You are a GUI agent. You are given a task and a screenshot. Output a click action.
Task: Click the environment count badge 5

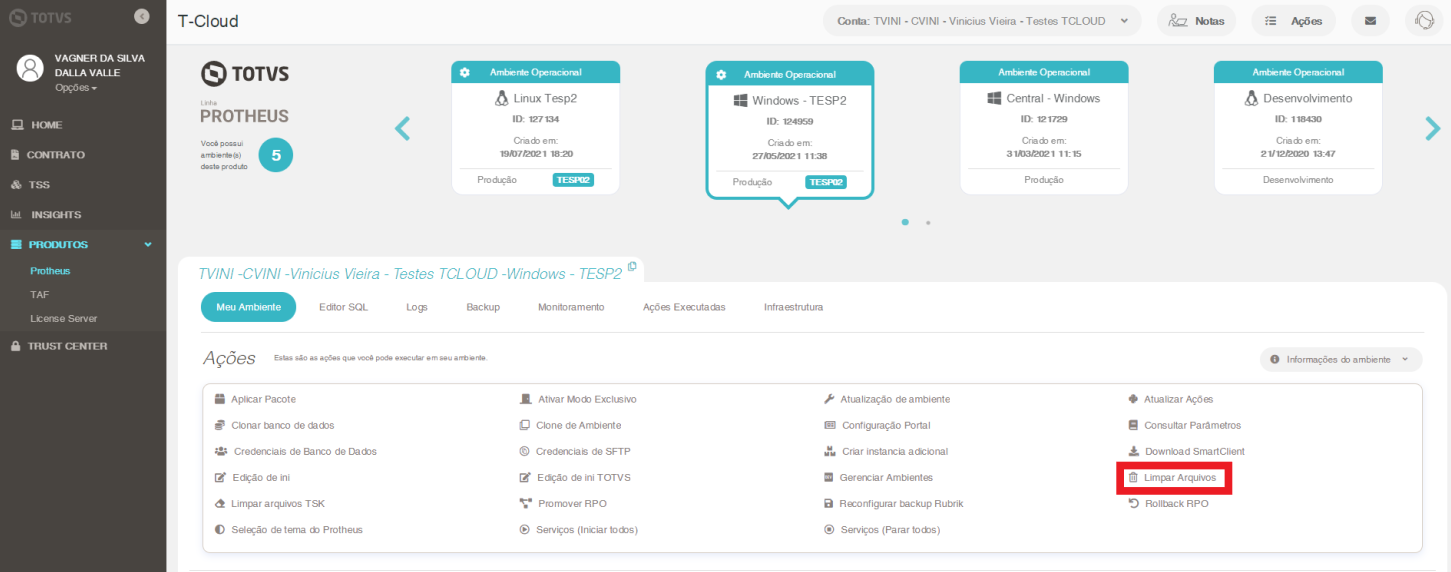[x=276, y=155]
